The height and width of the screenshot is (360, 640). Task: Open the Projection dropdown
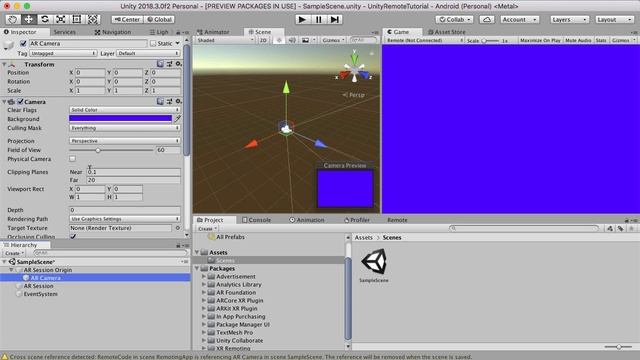pyautogui.click(x=125, y=141)
